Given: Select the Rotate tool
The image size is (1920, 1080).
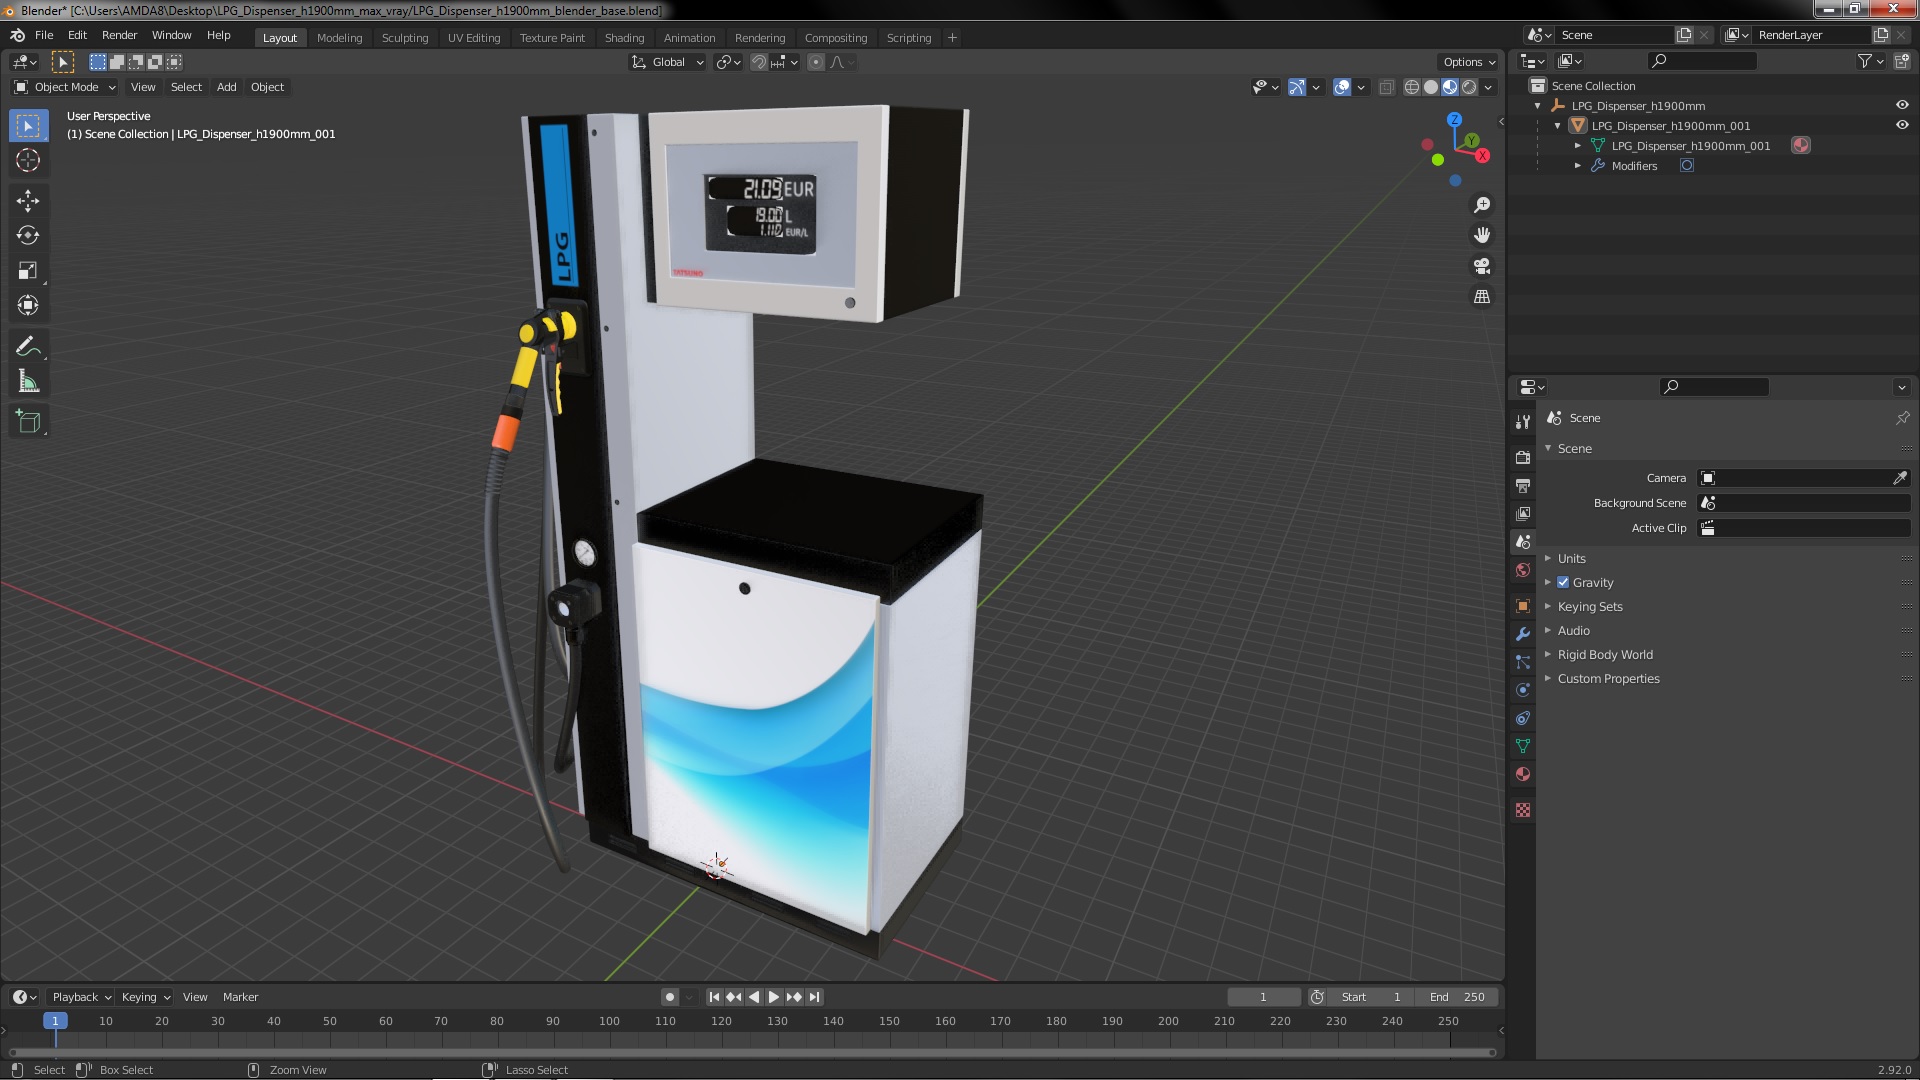Looking at the screenshot, I should point(28,236).
